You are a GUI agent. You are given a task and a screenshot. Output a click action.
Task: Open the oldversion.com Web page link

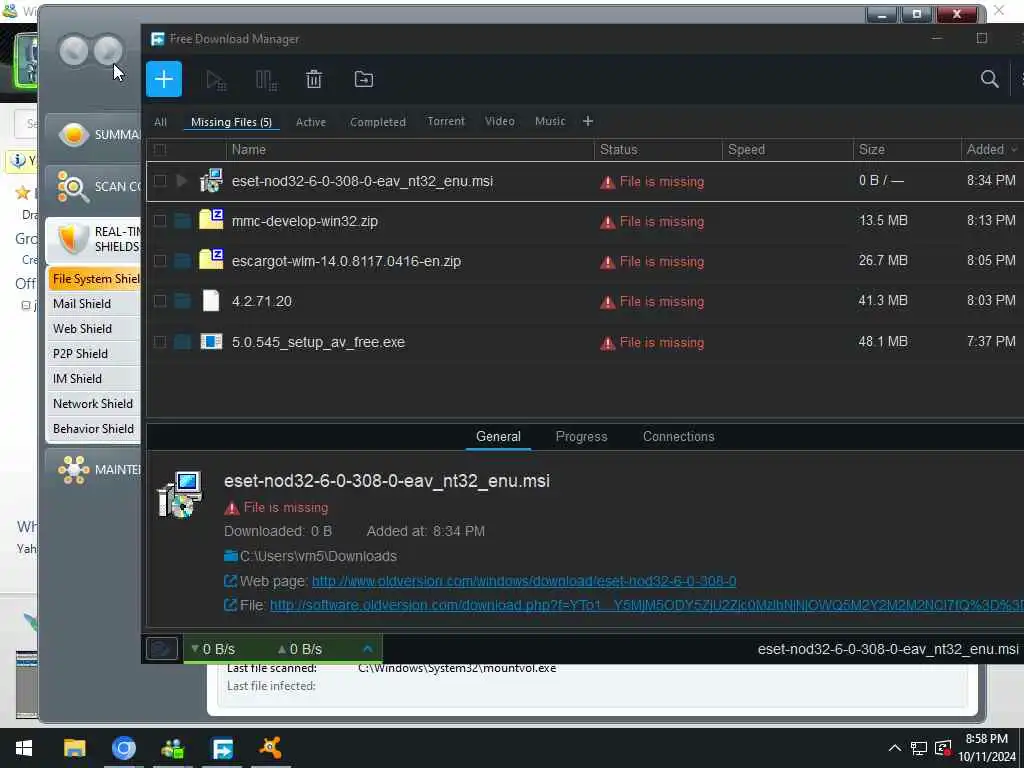(x=524, y=581)
